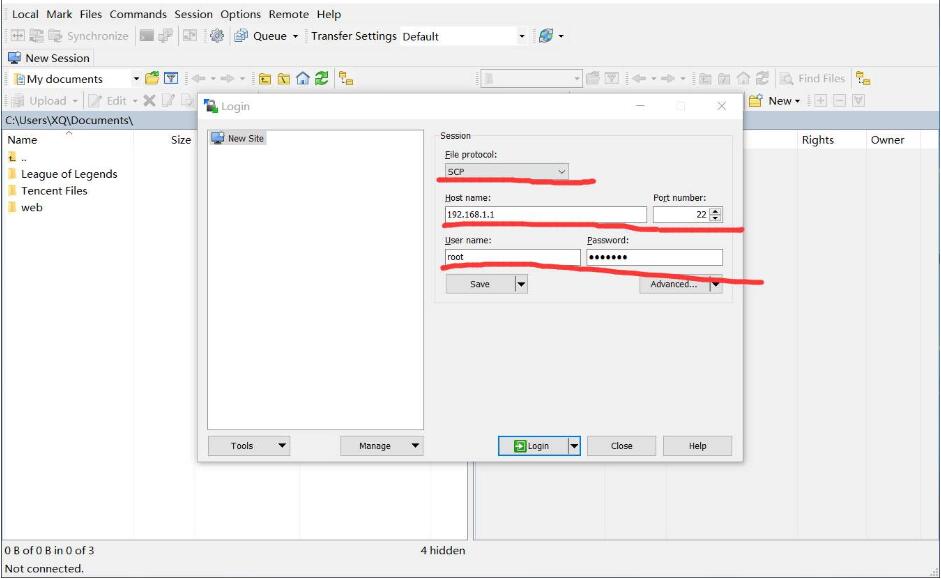941x579 pixels.
Task: Select the Tencent Files folder
Action: click(48, 191)
